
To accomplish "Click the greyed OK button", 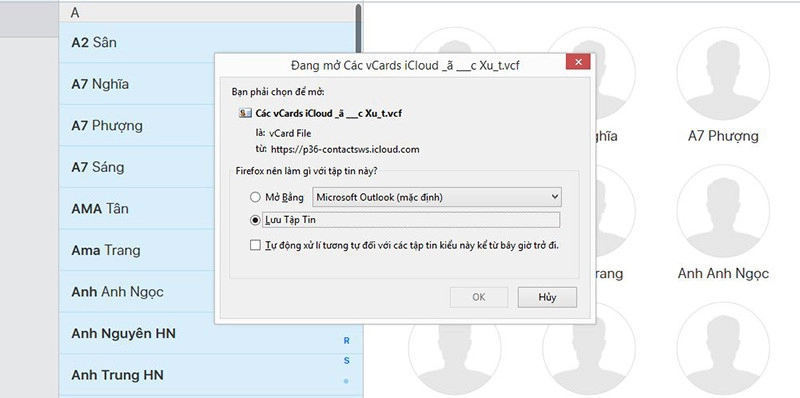I will tap(479, 297).
